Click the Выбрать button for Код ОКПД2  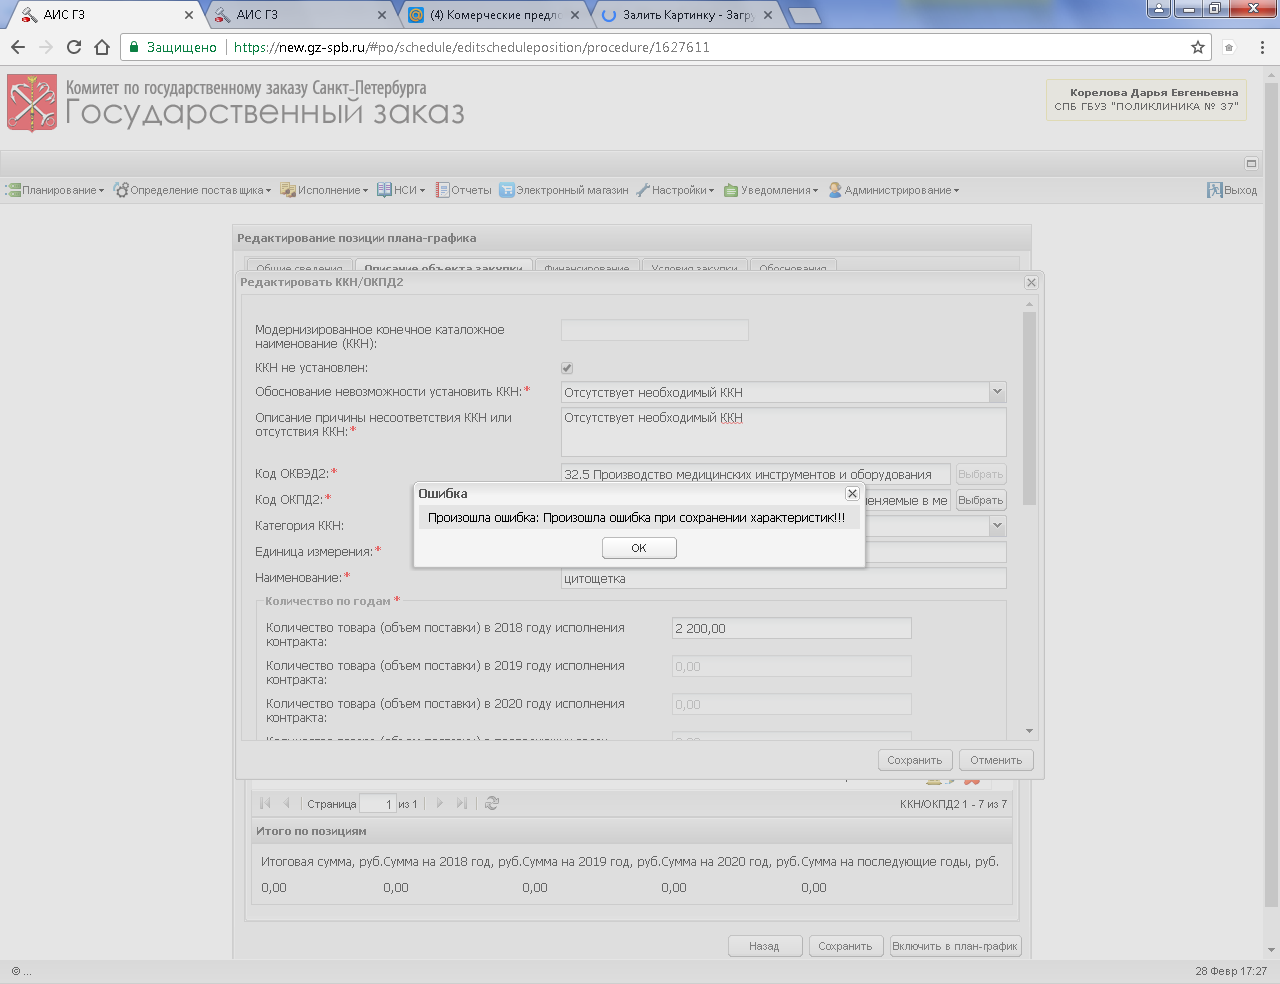(980, 500)
